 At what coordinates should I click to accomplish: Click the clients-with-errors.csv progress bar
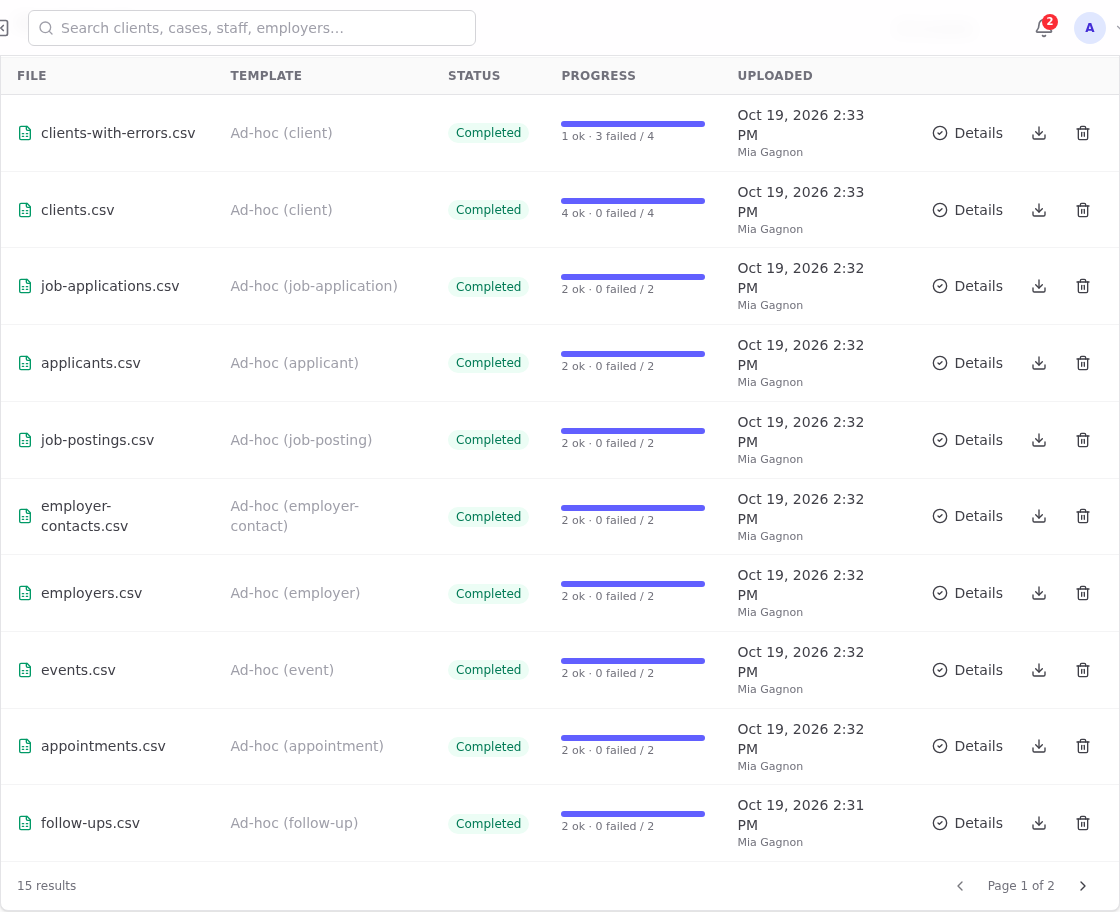point(633,124)
